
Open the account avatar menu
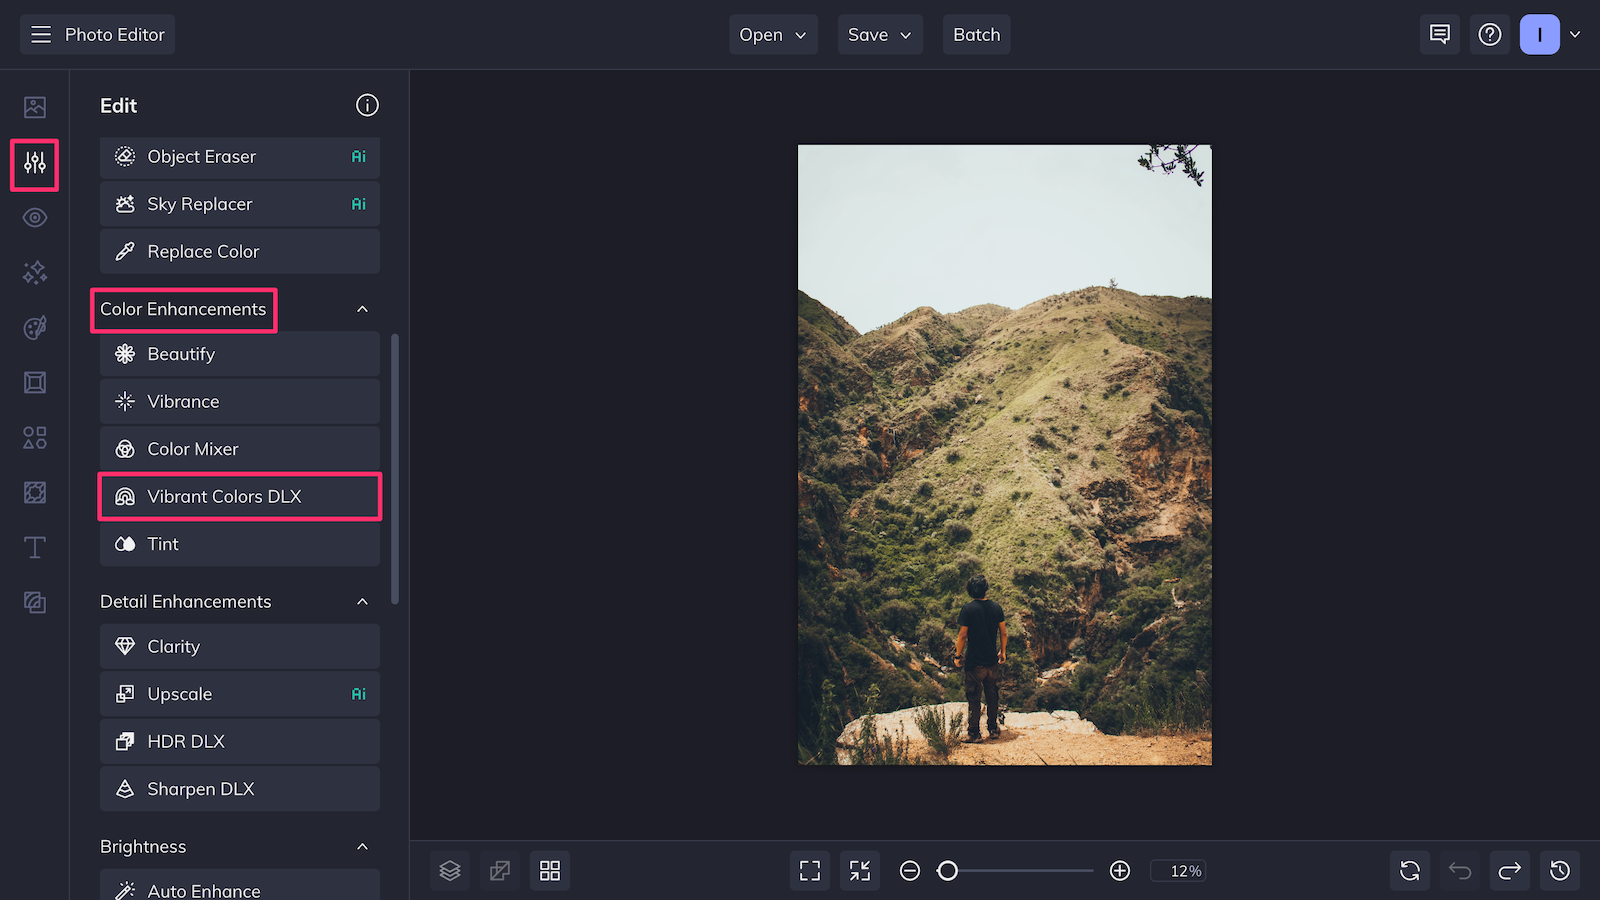(1540, 33)
